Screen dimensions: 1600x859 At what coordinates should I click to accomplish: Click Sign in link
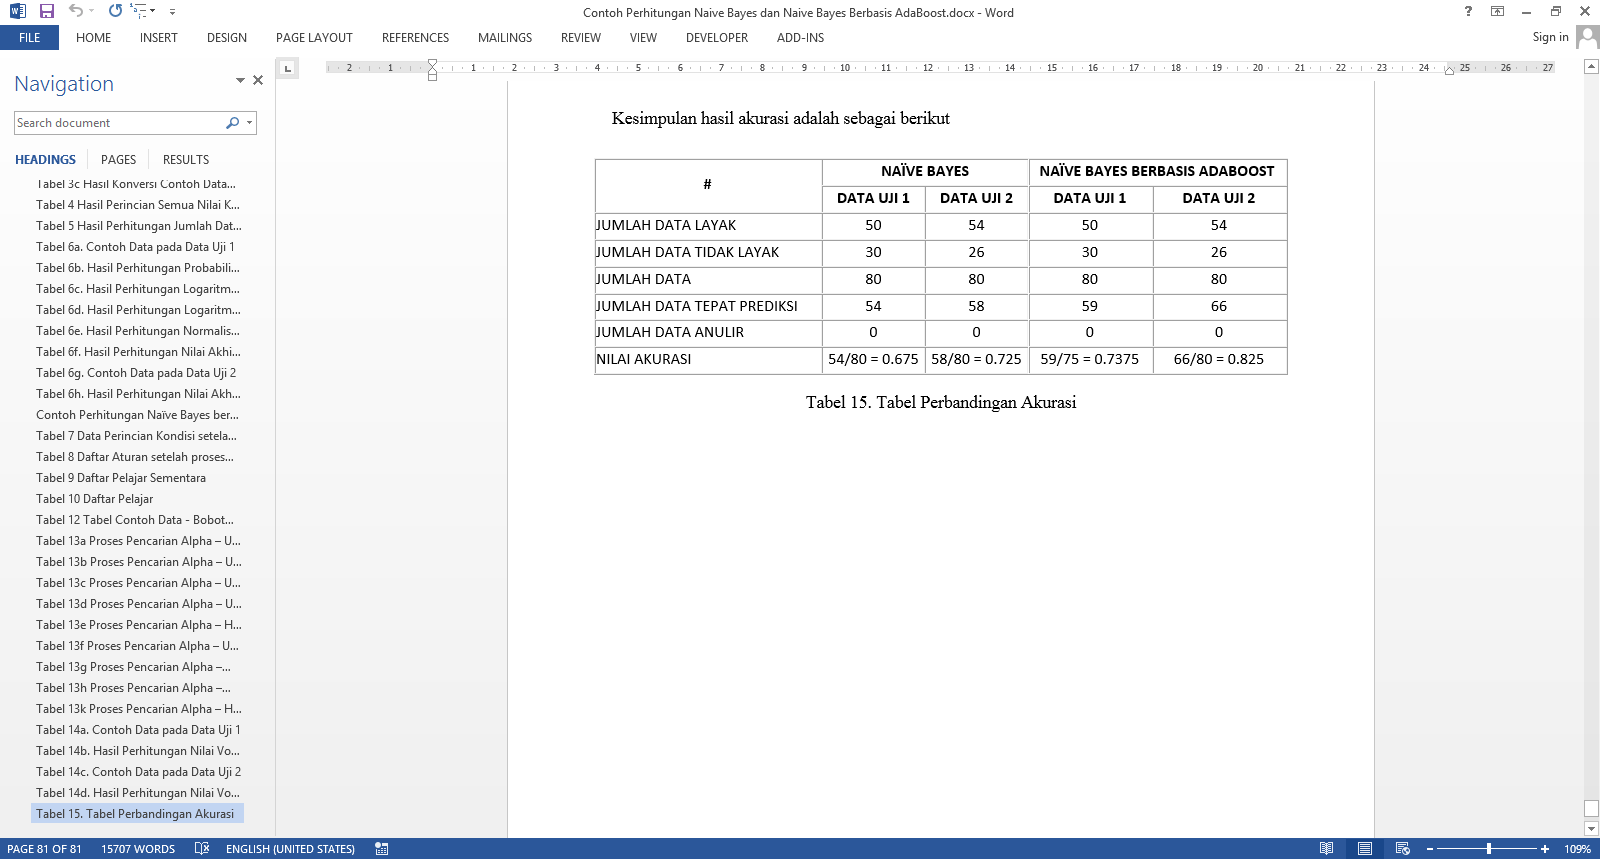tap(1550, 37)
